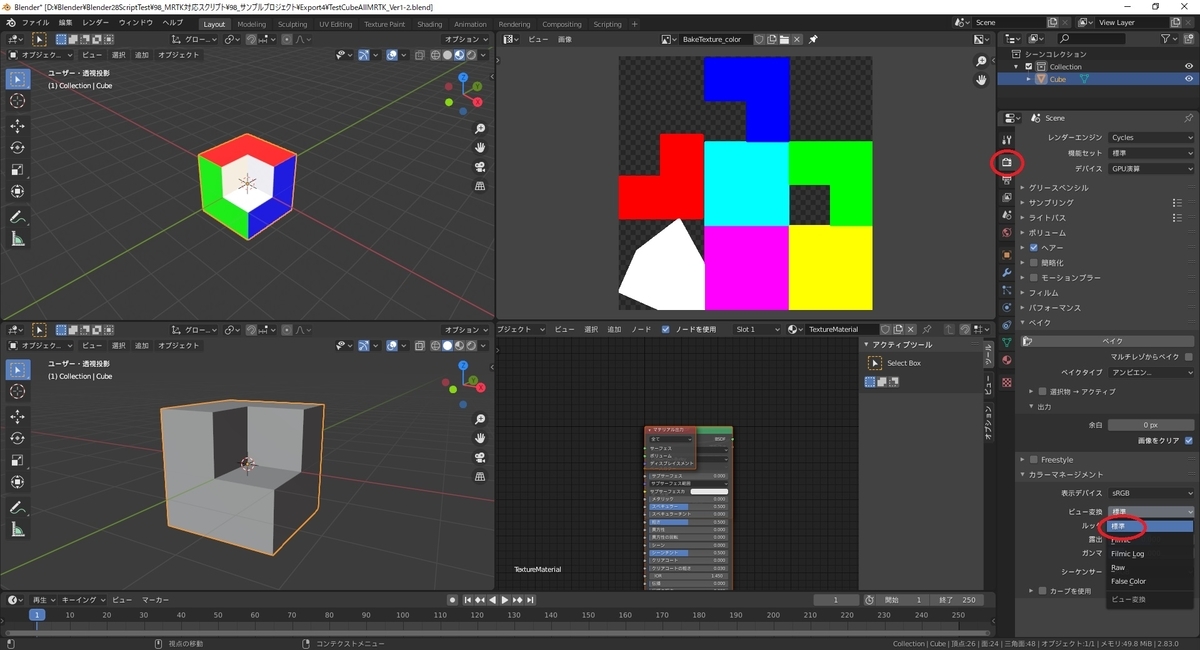Open the active Tool settings properties tab
This screenshot has width=1200, height=650.
(1007, 140)
